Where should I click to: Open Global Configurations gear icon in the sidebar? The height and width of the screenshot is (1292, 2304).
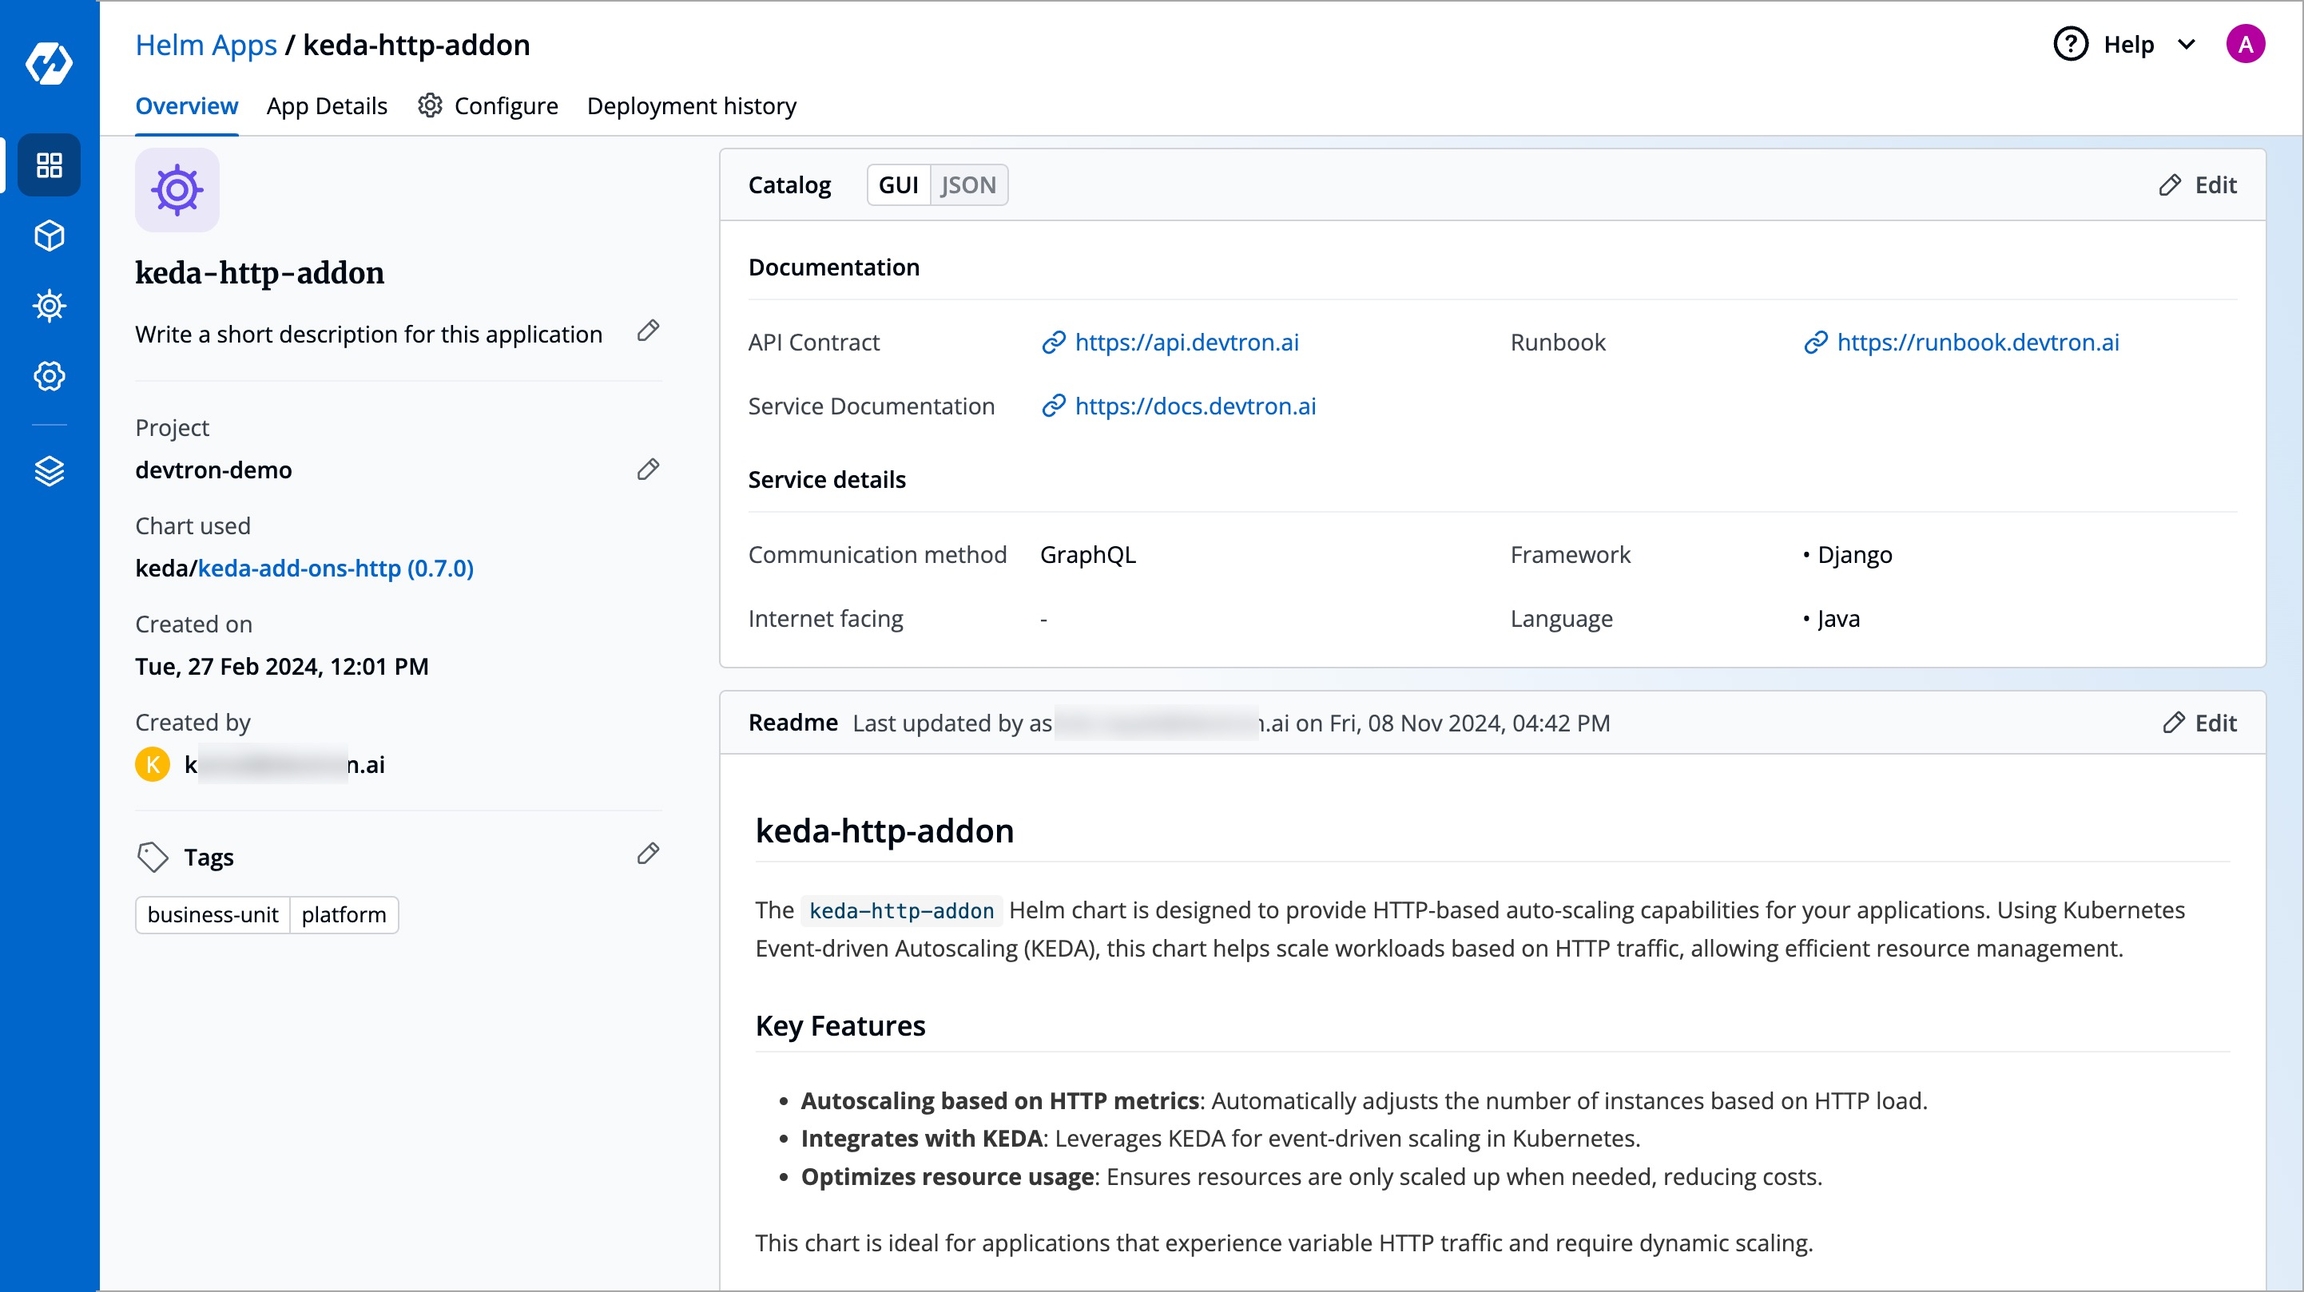pos(49,376)
